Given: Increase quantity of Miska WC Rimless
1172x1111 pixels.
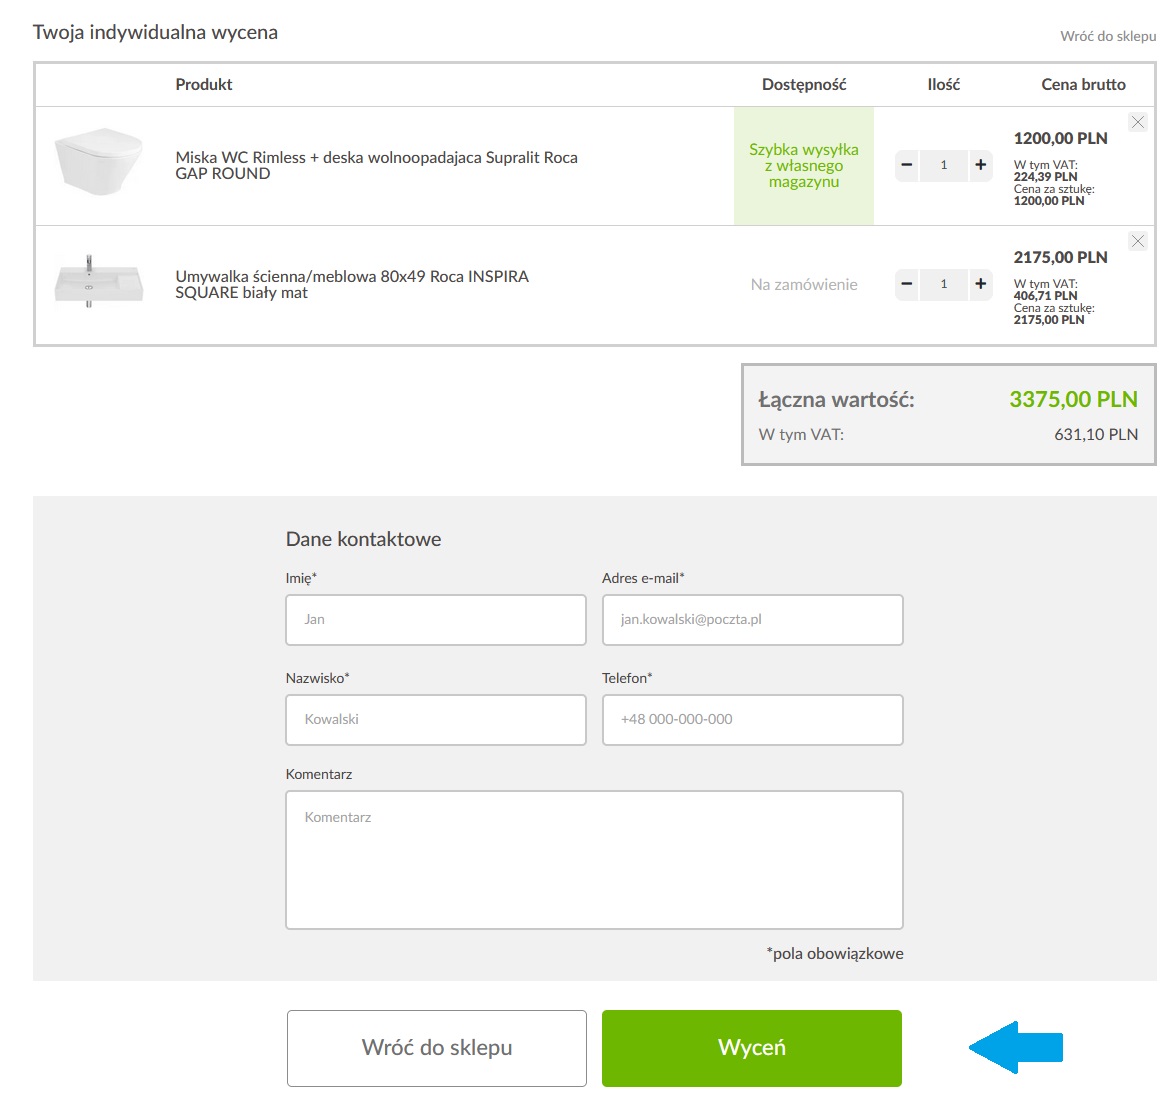Looking at the screenshot, I should pos(980,165).
